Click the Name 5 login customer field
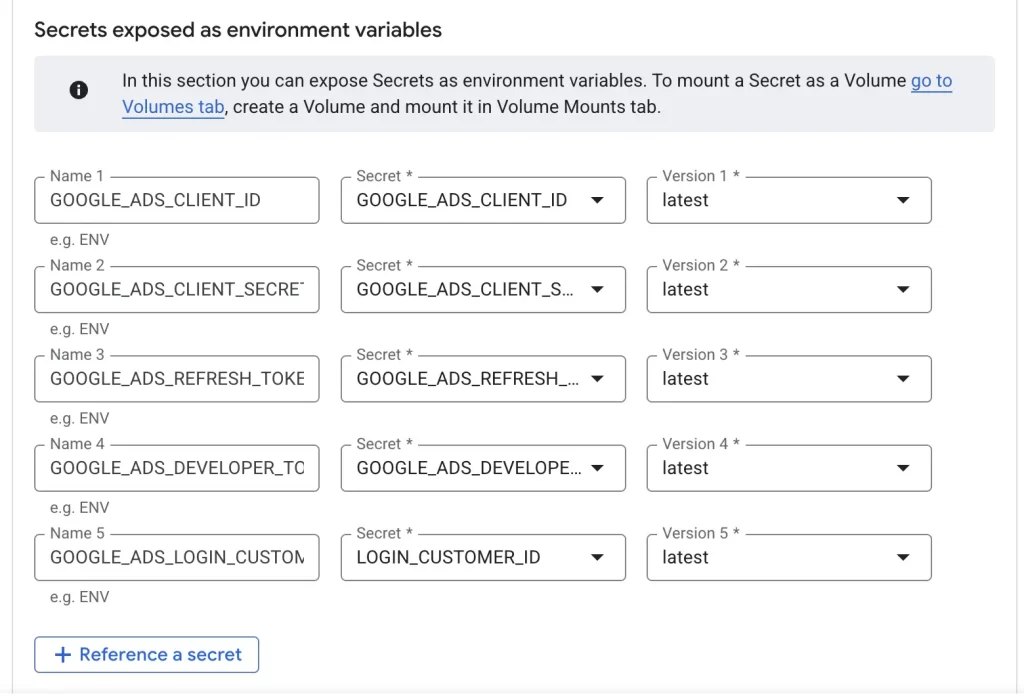Viewport: 1024px width, 700px height. [x=176, y=558]
